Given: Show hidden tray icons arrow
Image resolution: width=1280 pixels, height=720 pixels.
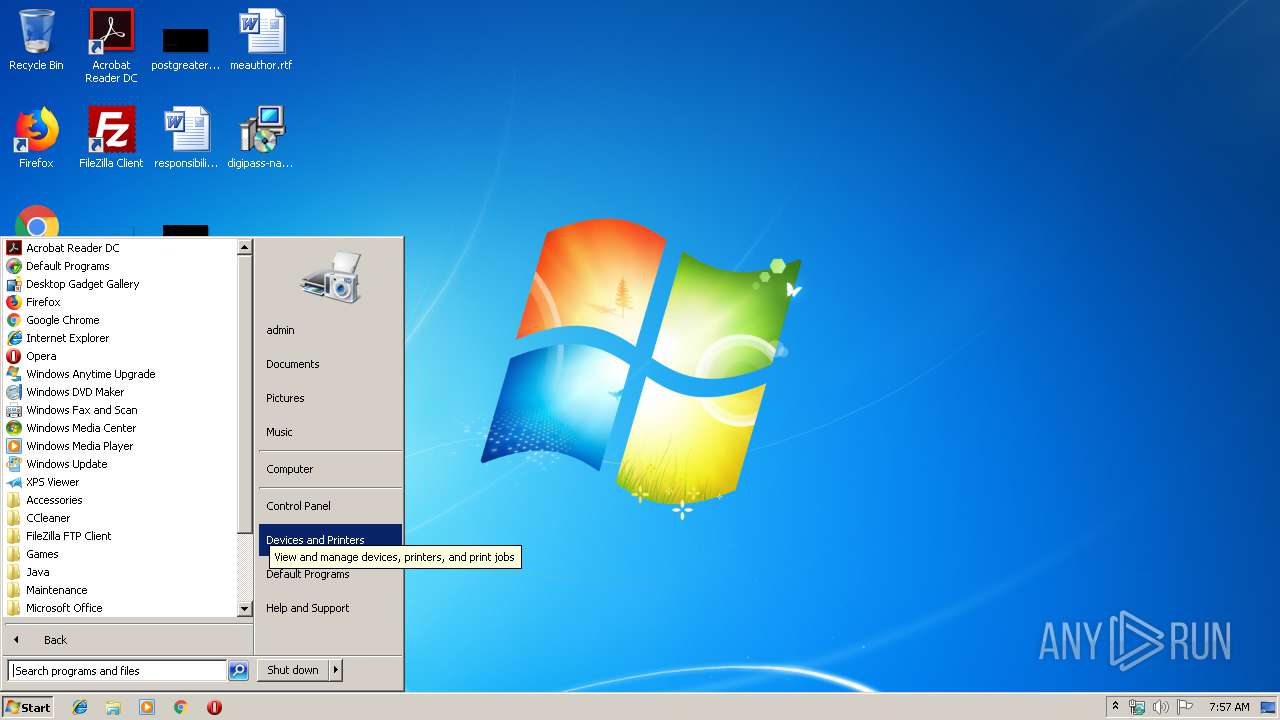Looking at the screenshot, I should coord(1116,707).
